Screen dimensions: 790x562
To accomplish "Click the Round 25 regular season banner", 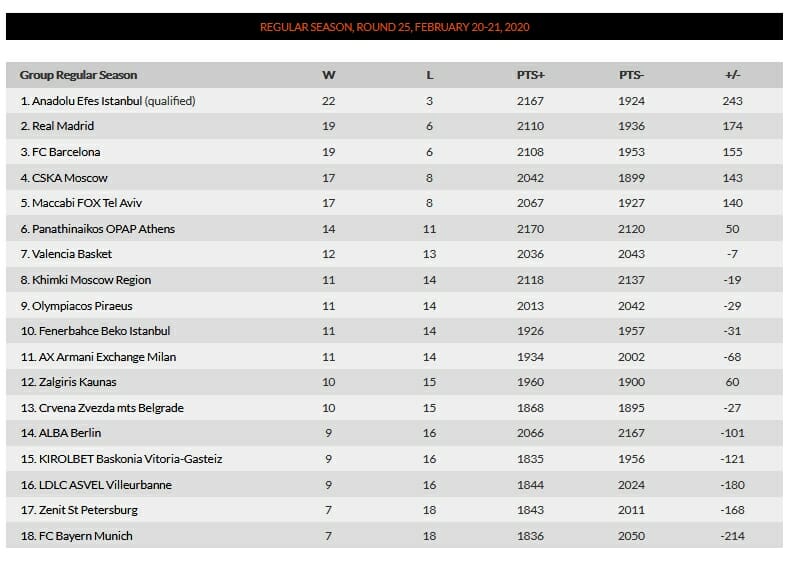I will coord(394,27).
